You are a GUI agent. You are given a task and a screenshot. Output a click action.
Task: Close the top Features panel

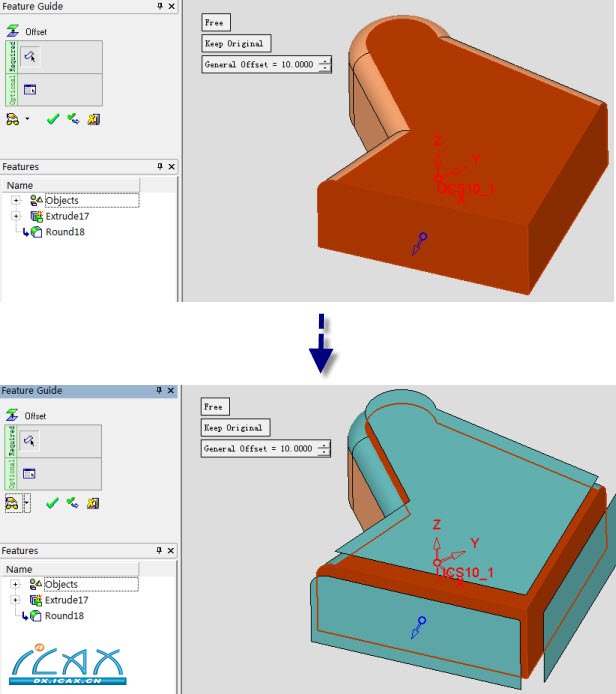pyautogui.click(x=171, y=166)
